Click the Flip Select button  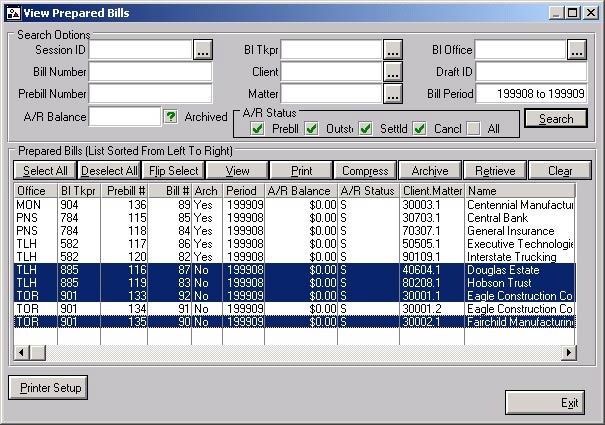pyautogui.click(x=174, y=170)
